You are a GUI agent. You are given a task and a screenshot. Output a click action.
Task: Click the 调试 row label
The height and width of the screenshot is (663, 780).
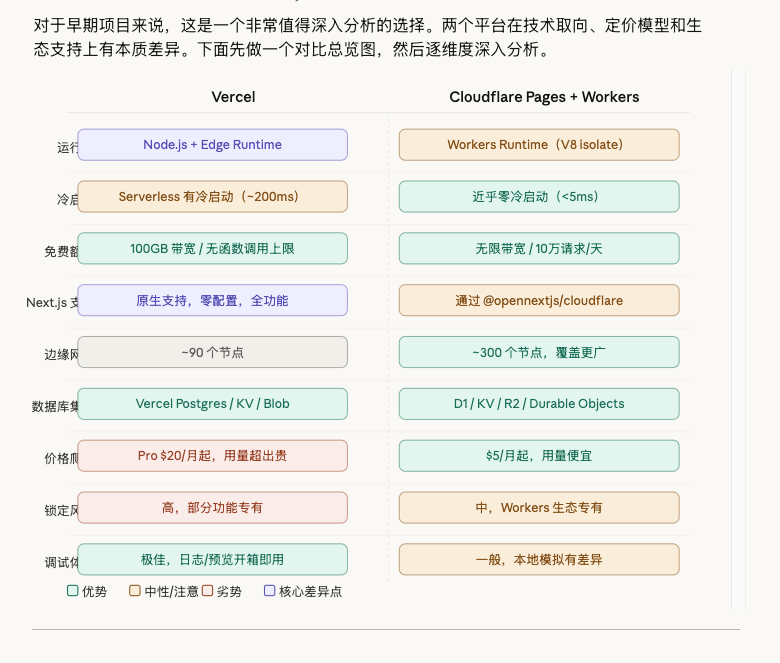pos(61,562)
